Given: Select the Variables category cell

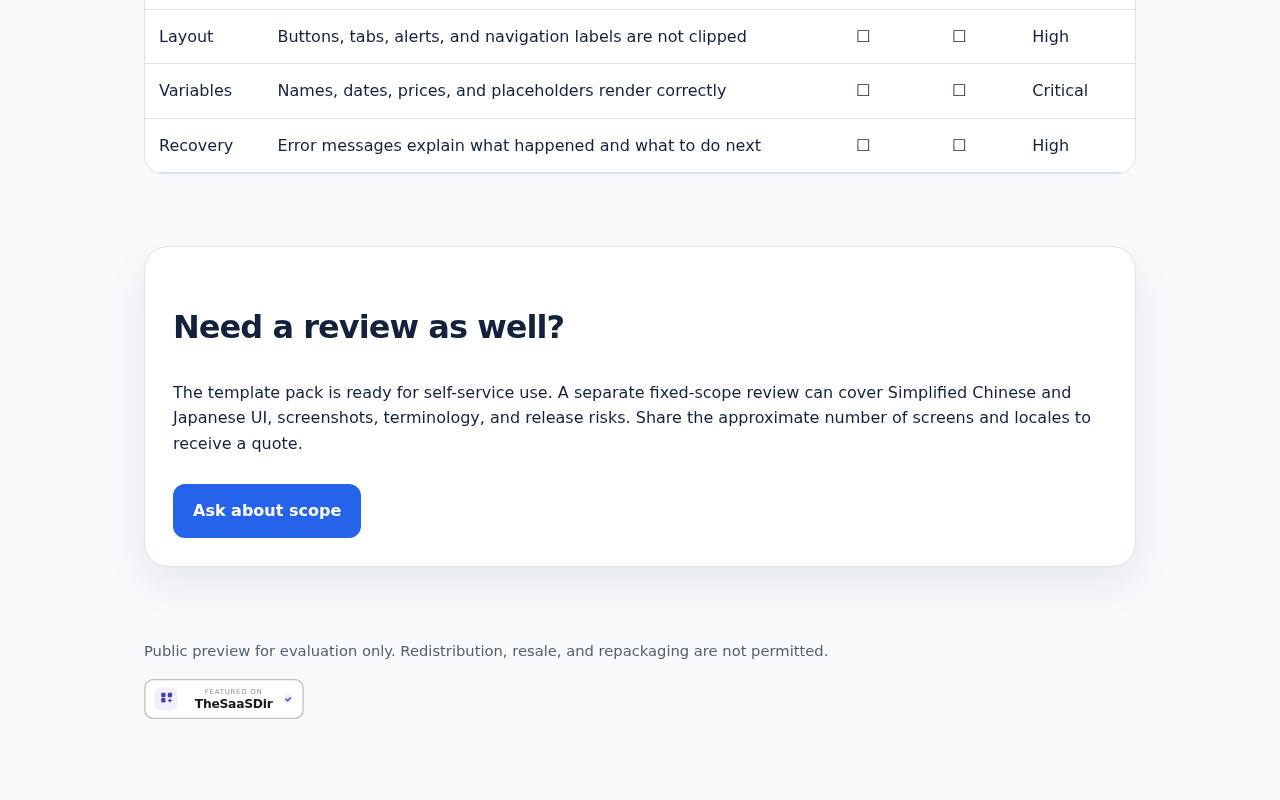Looking at the screenshot, I should [x=195, y=90].
